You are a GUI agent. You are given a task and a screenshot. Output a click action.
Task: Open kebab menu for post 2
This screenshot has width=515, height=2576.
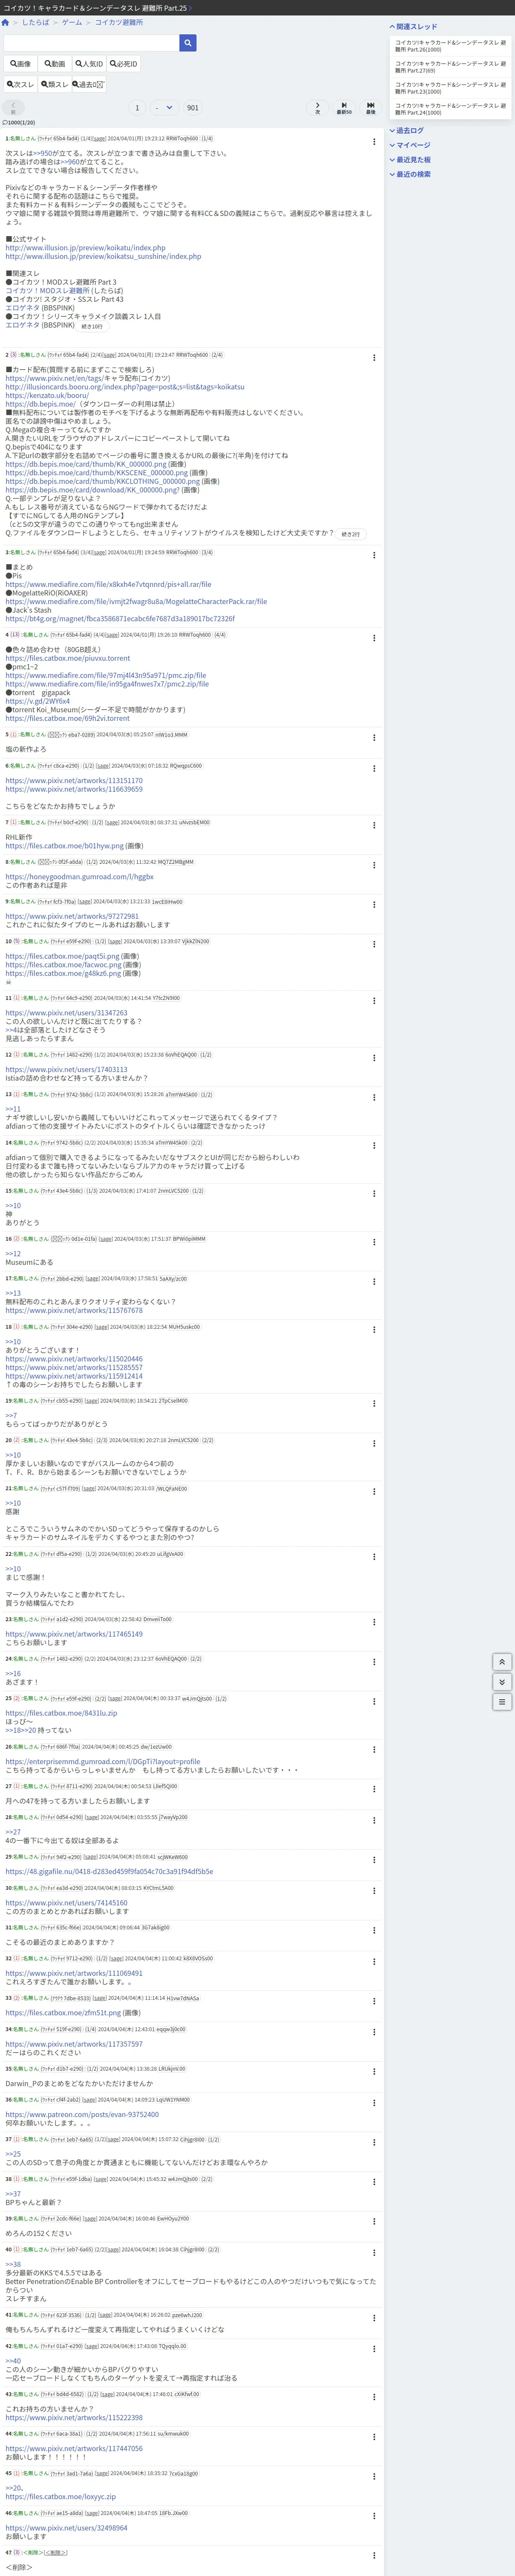(374, 358)
